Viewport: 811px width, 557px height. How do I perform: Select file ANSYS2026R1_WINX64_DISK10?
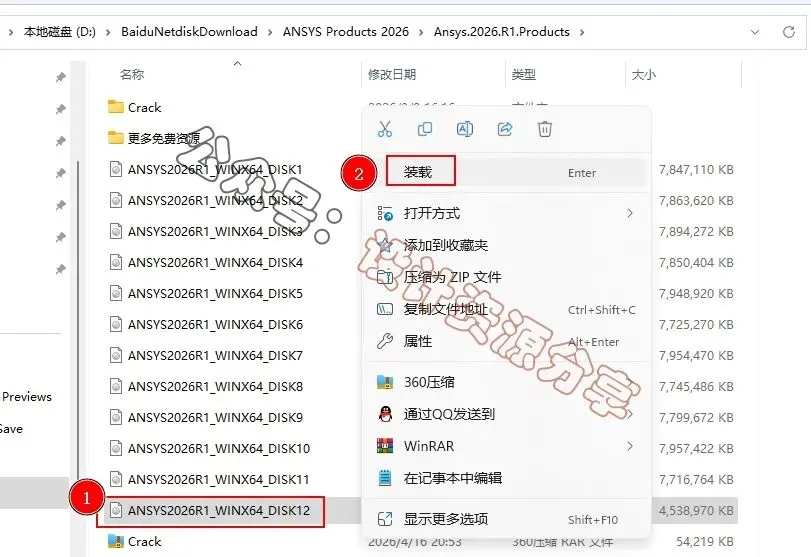point(219,448)
